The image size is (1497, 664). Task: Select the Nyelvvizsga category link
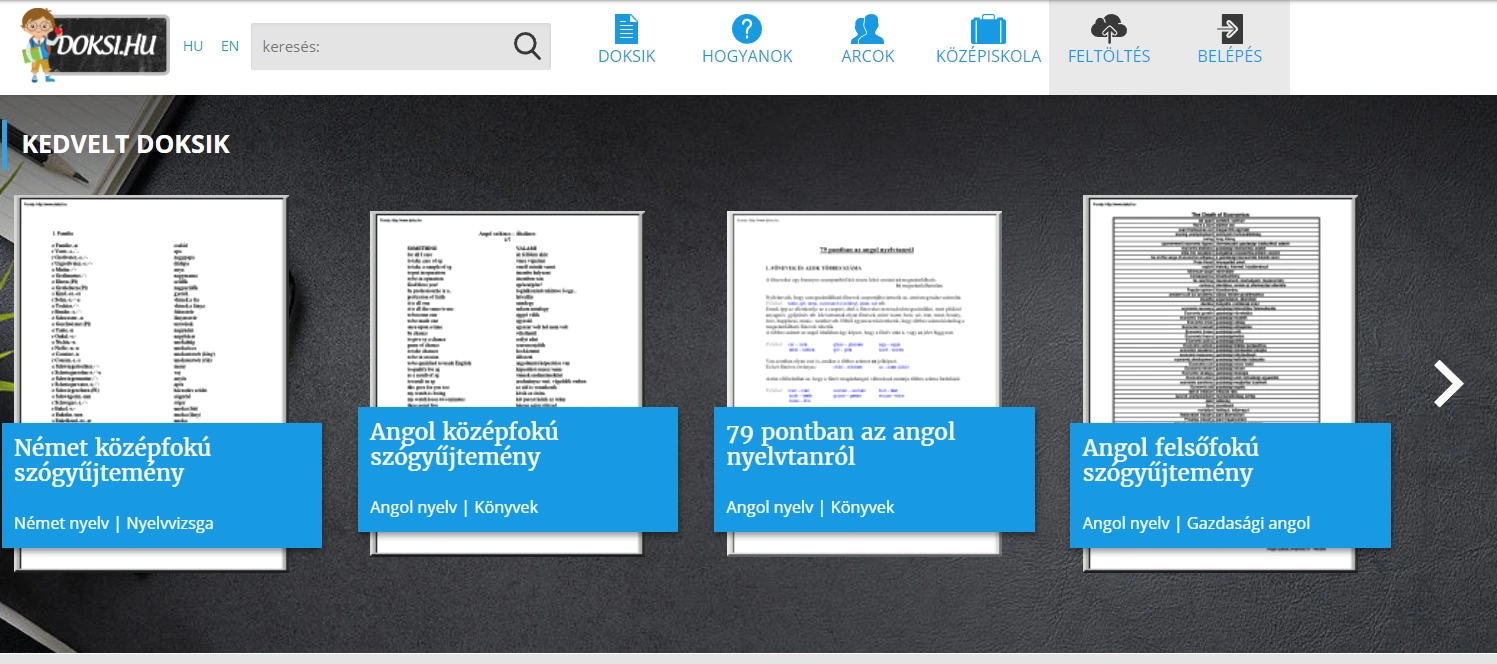[169, 523]
